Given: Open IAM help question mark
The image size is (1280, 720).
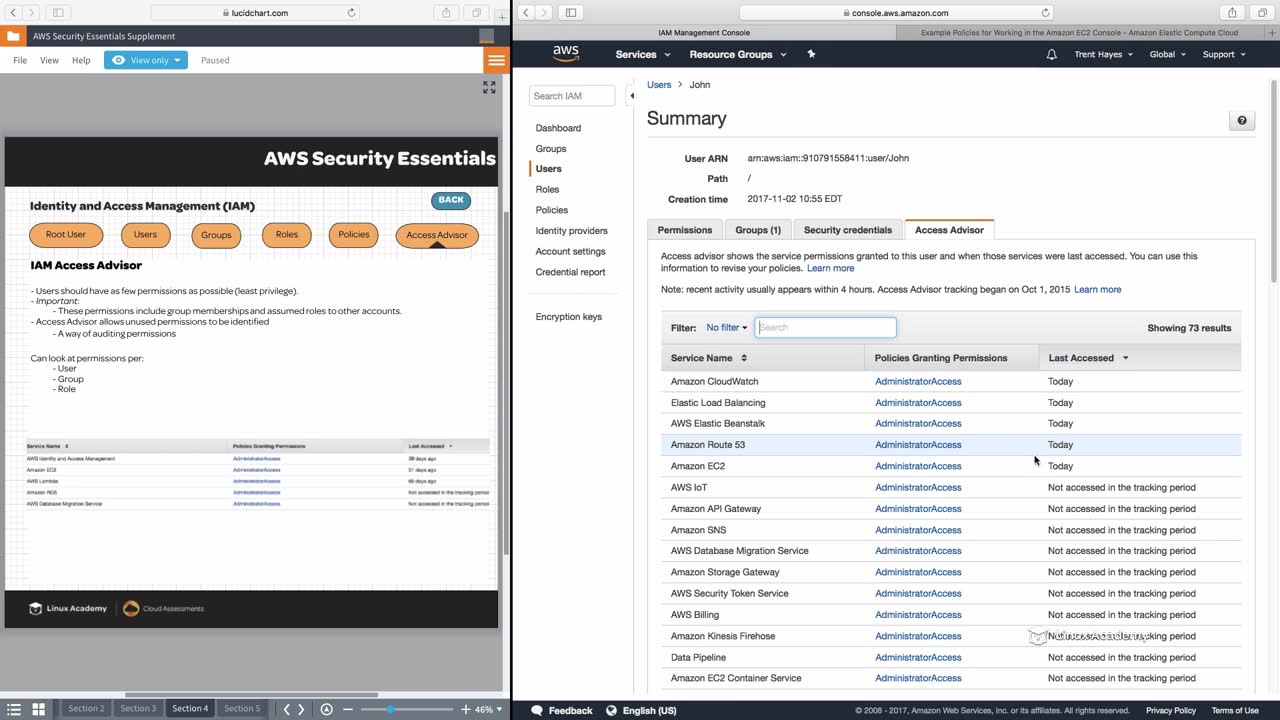Looking at the screenshot, I should point(1242,121).
